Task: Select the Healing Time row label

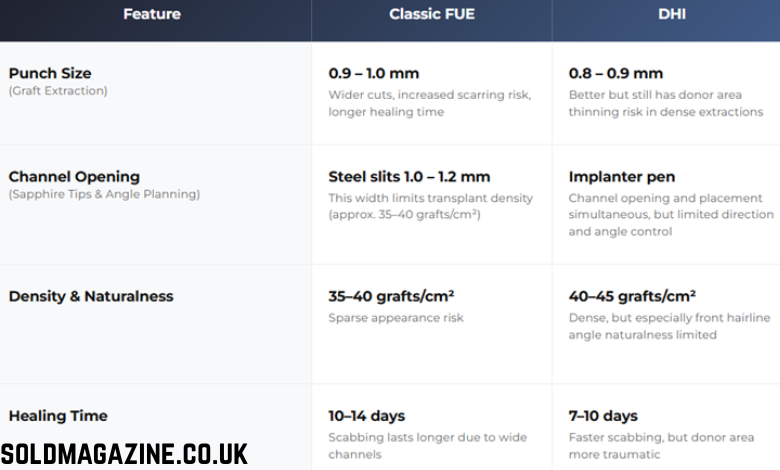Action: pyautogui.click(x=58, y=416)
